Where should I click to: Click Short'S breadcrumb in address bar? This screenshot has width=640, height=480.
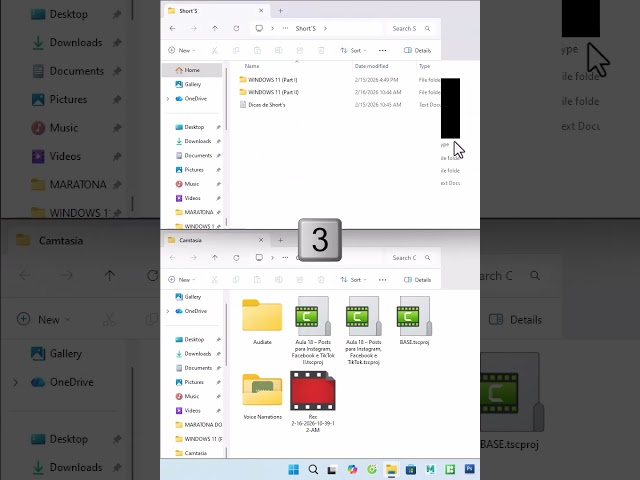click(x=306, y=29)
